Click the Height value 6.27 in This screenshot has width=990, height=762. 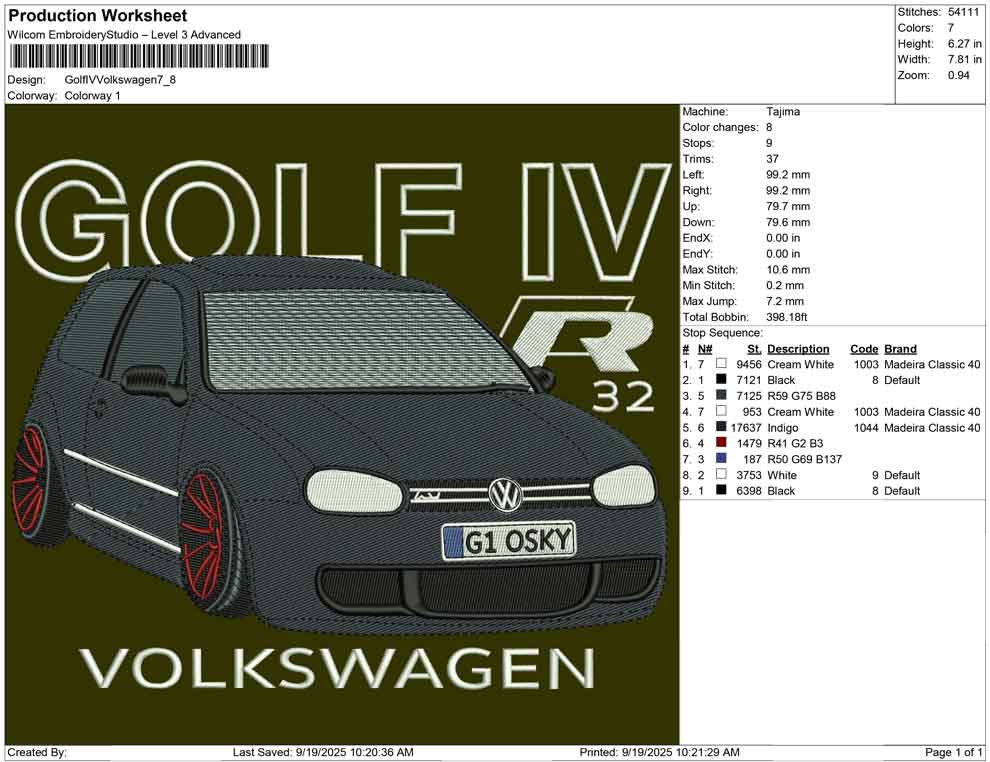(x=965, y=44)
